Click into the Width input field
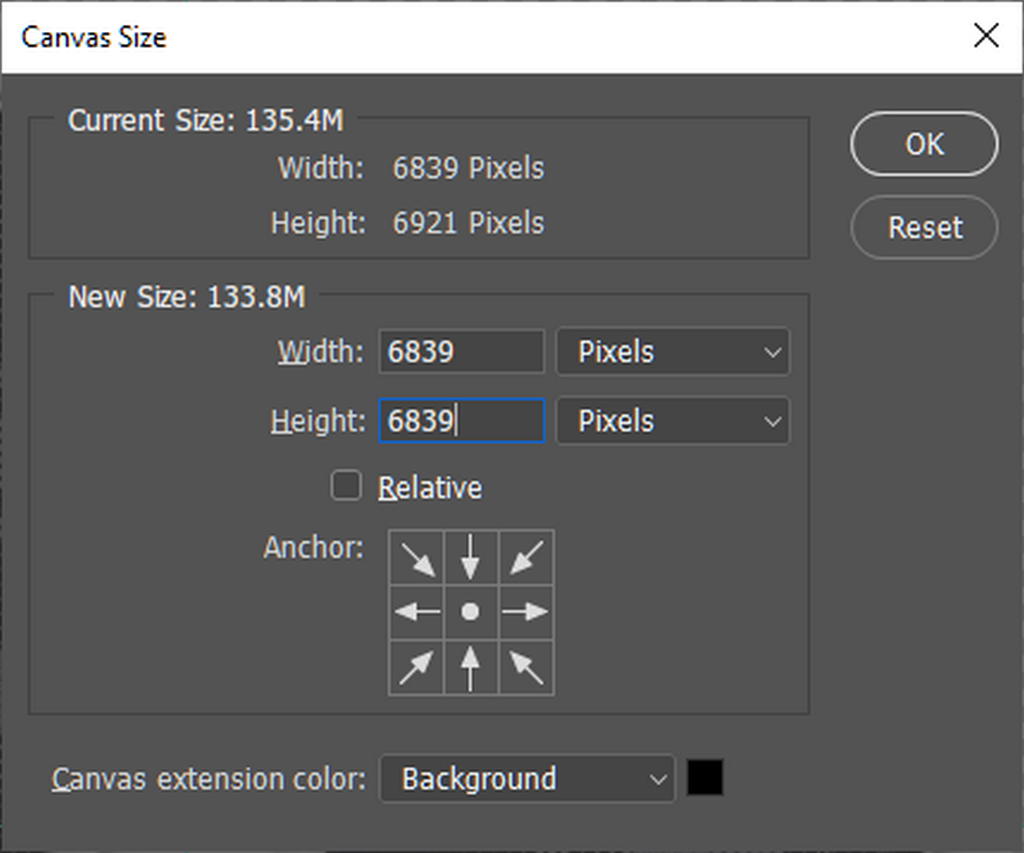 460,352
